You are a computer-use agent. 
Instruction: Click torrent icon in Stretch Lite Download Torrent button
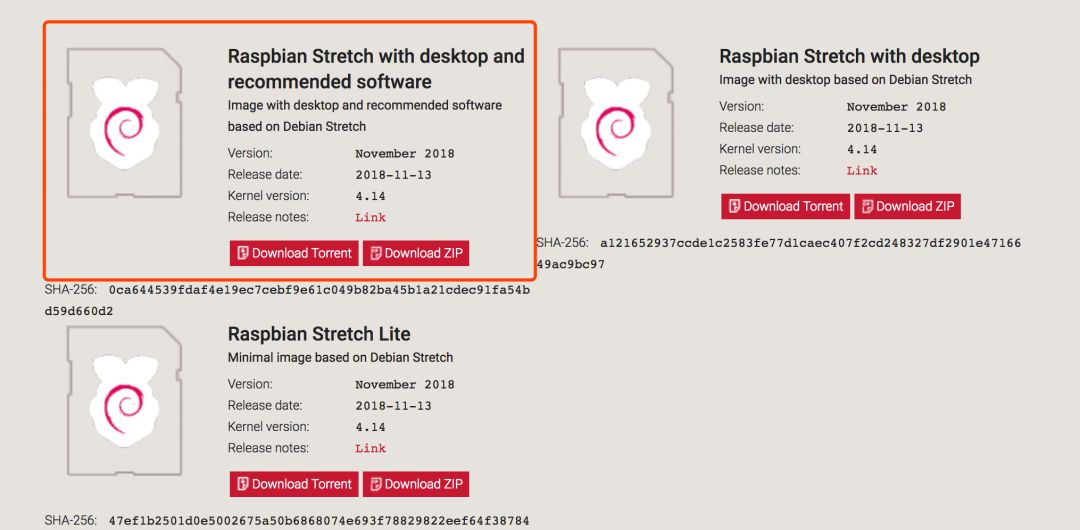(242, 484)
